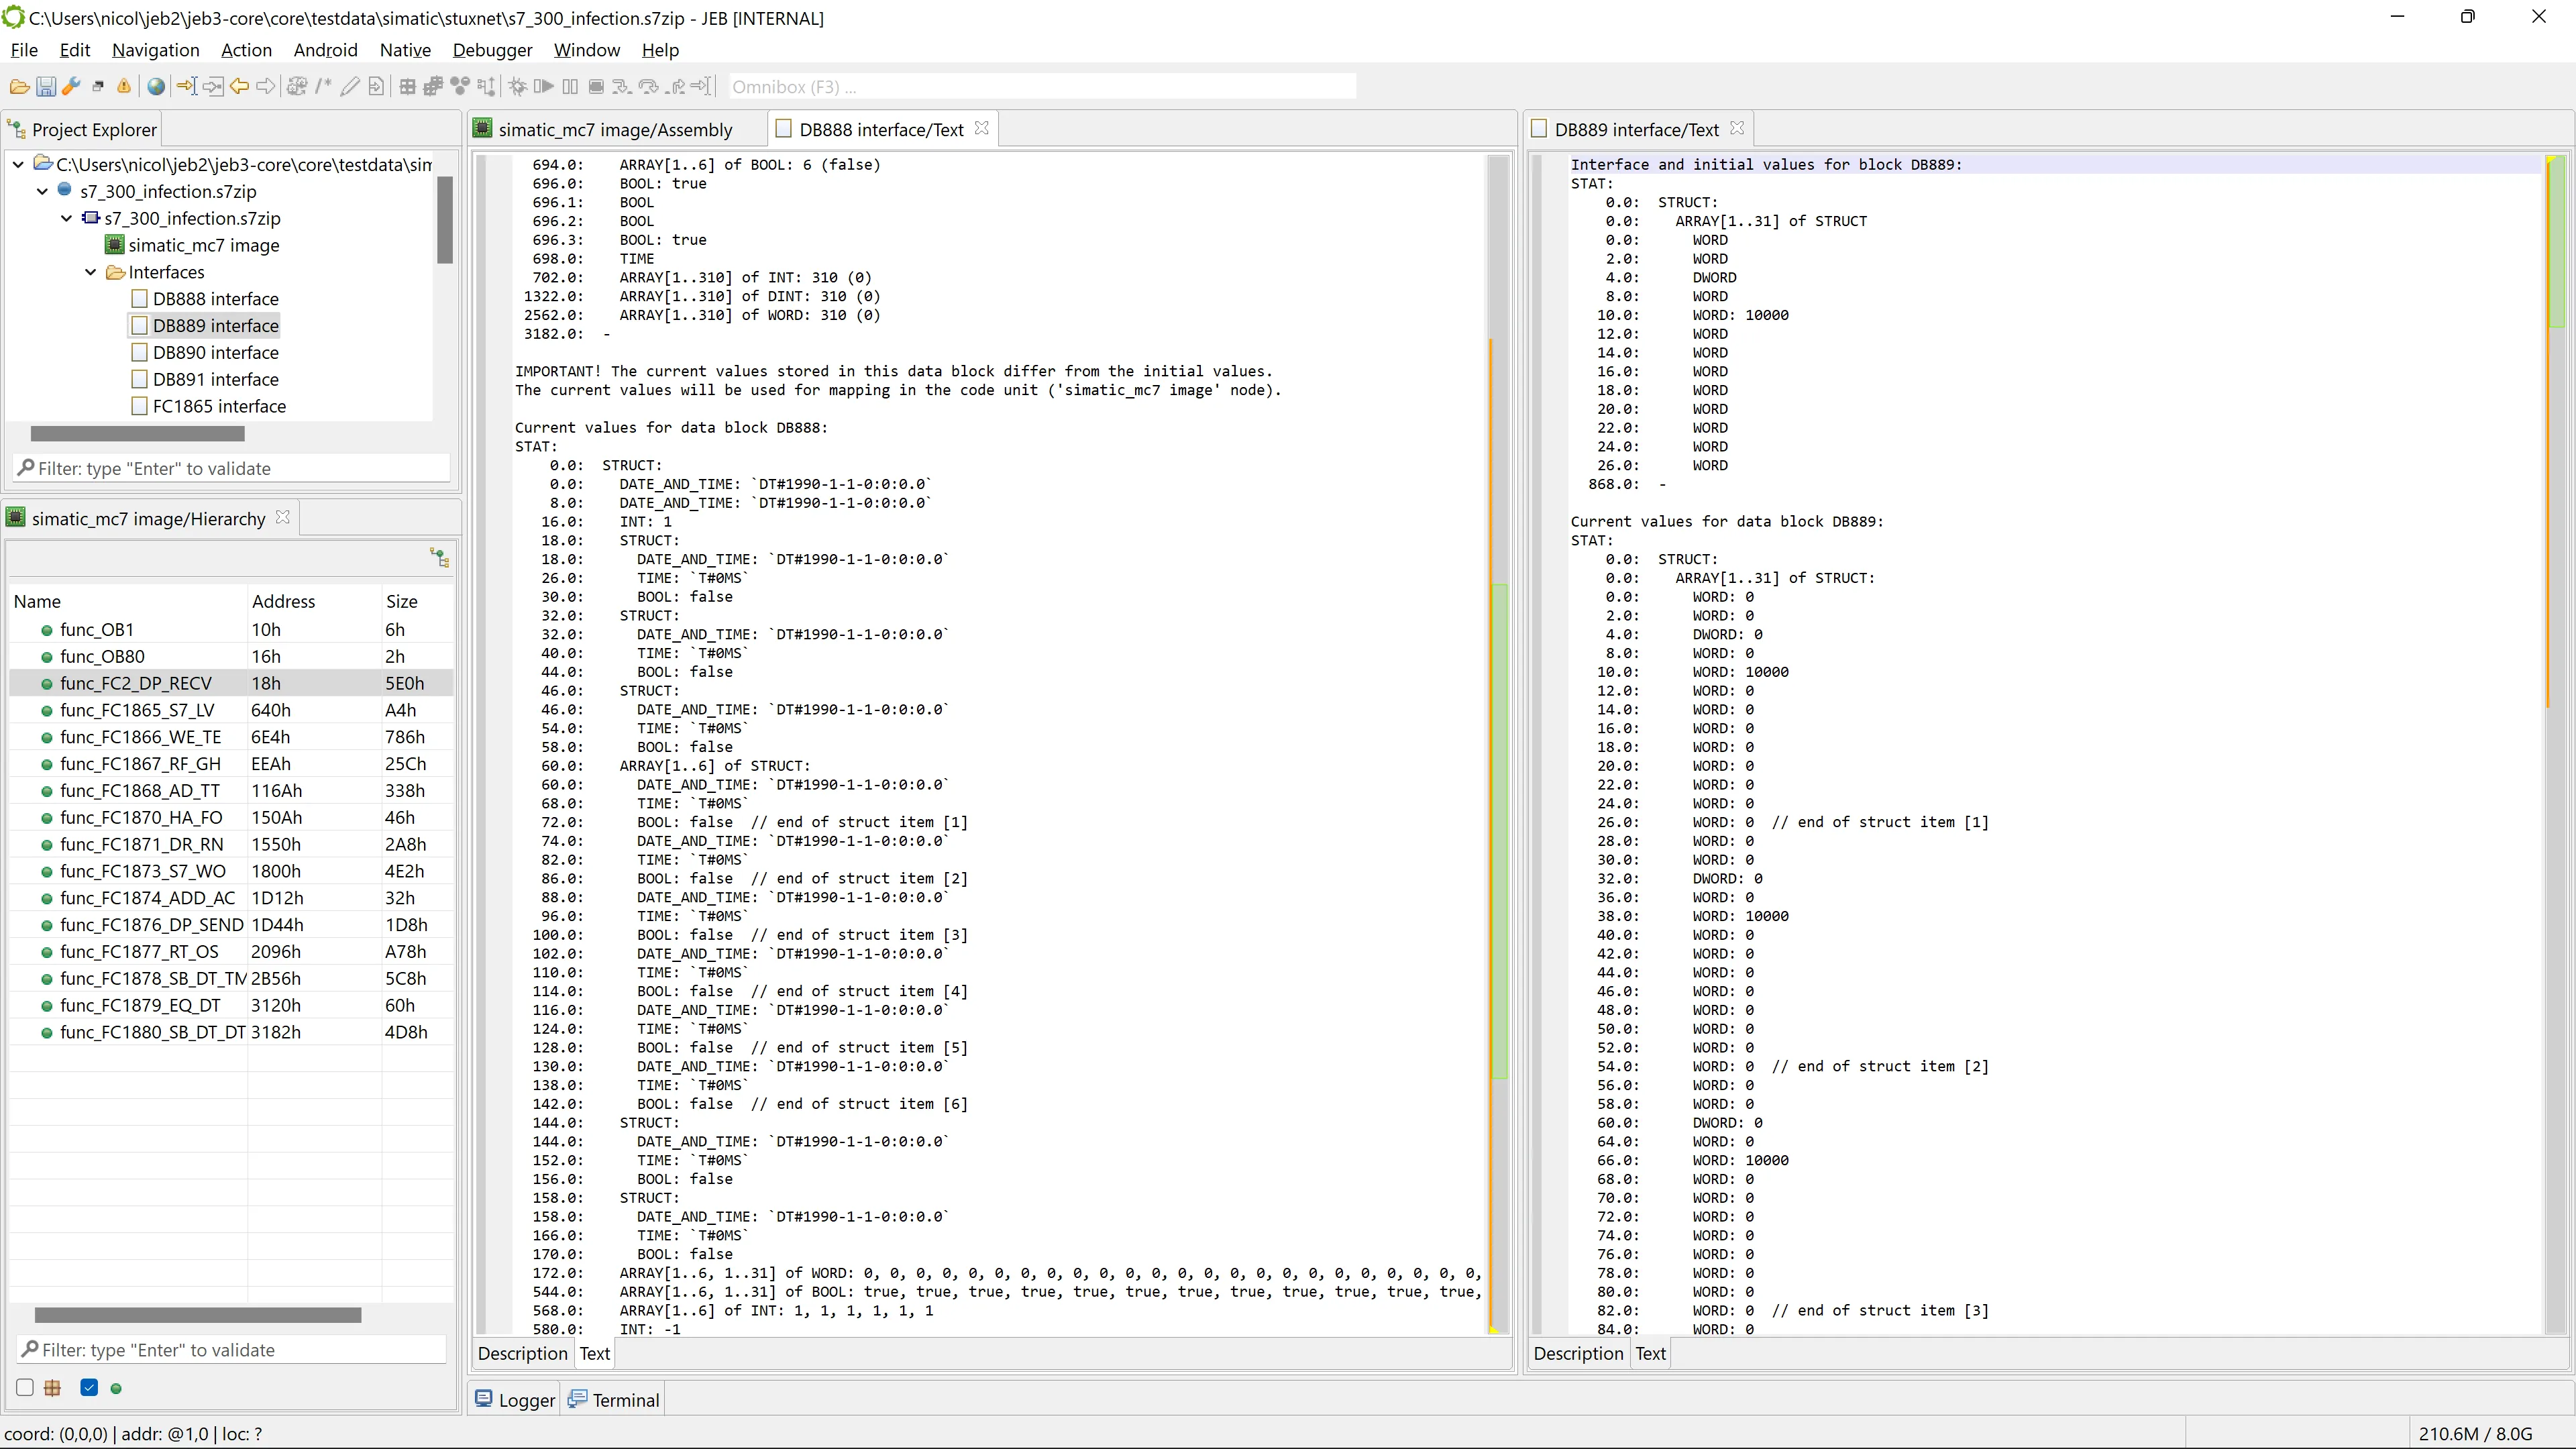Click the Hierarchy panel filter field
This screenshot has width=2576, height=1449.
232,1350
